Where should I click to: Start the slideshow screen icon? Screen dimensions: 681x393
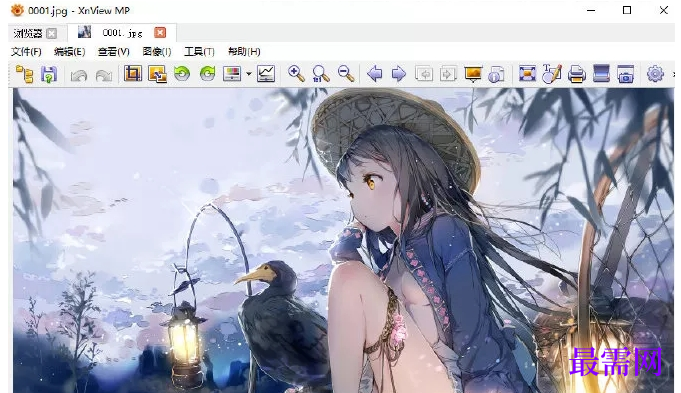(473, 74)
